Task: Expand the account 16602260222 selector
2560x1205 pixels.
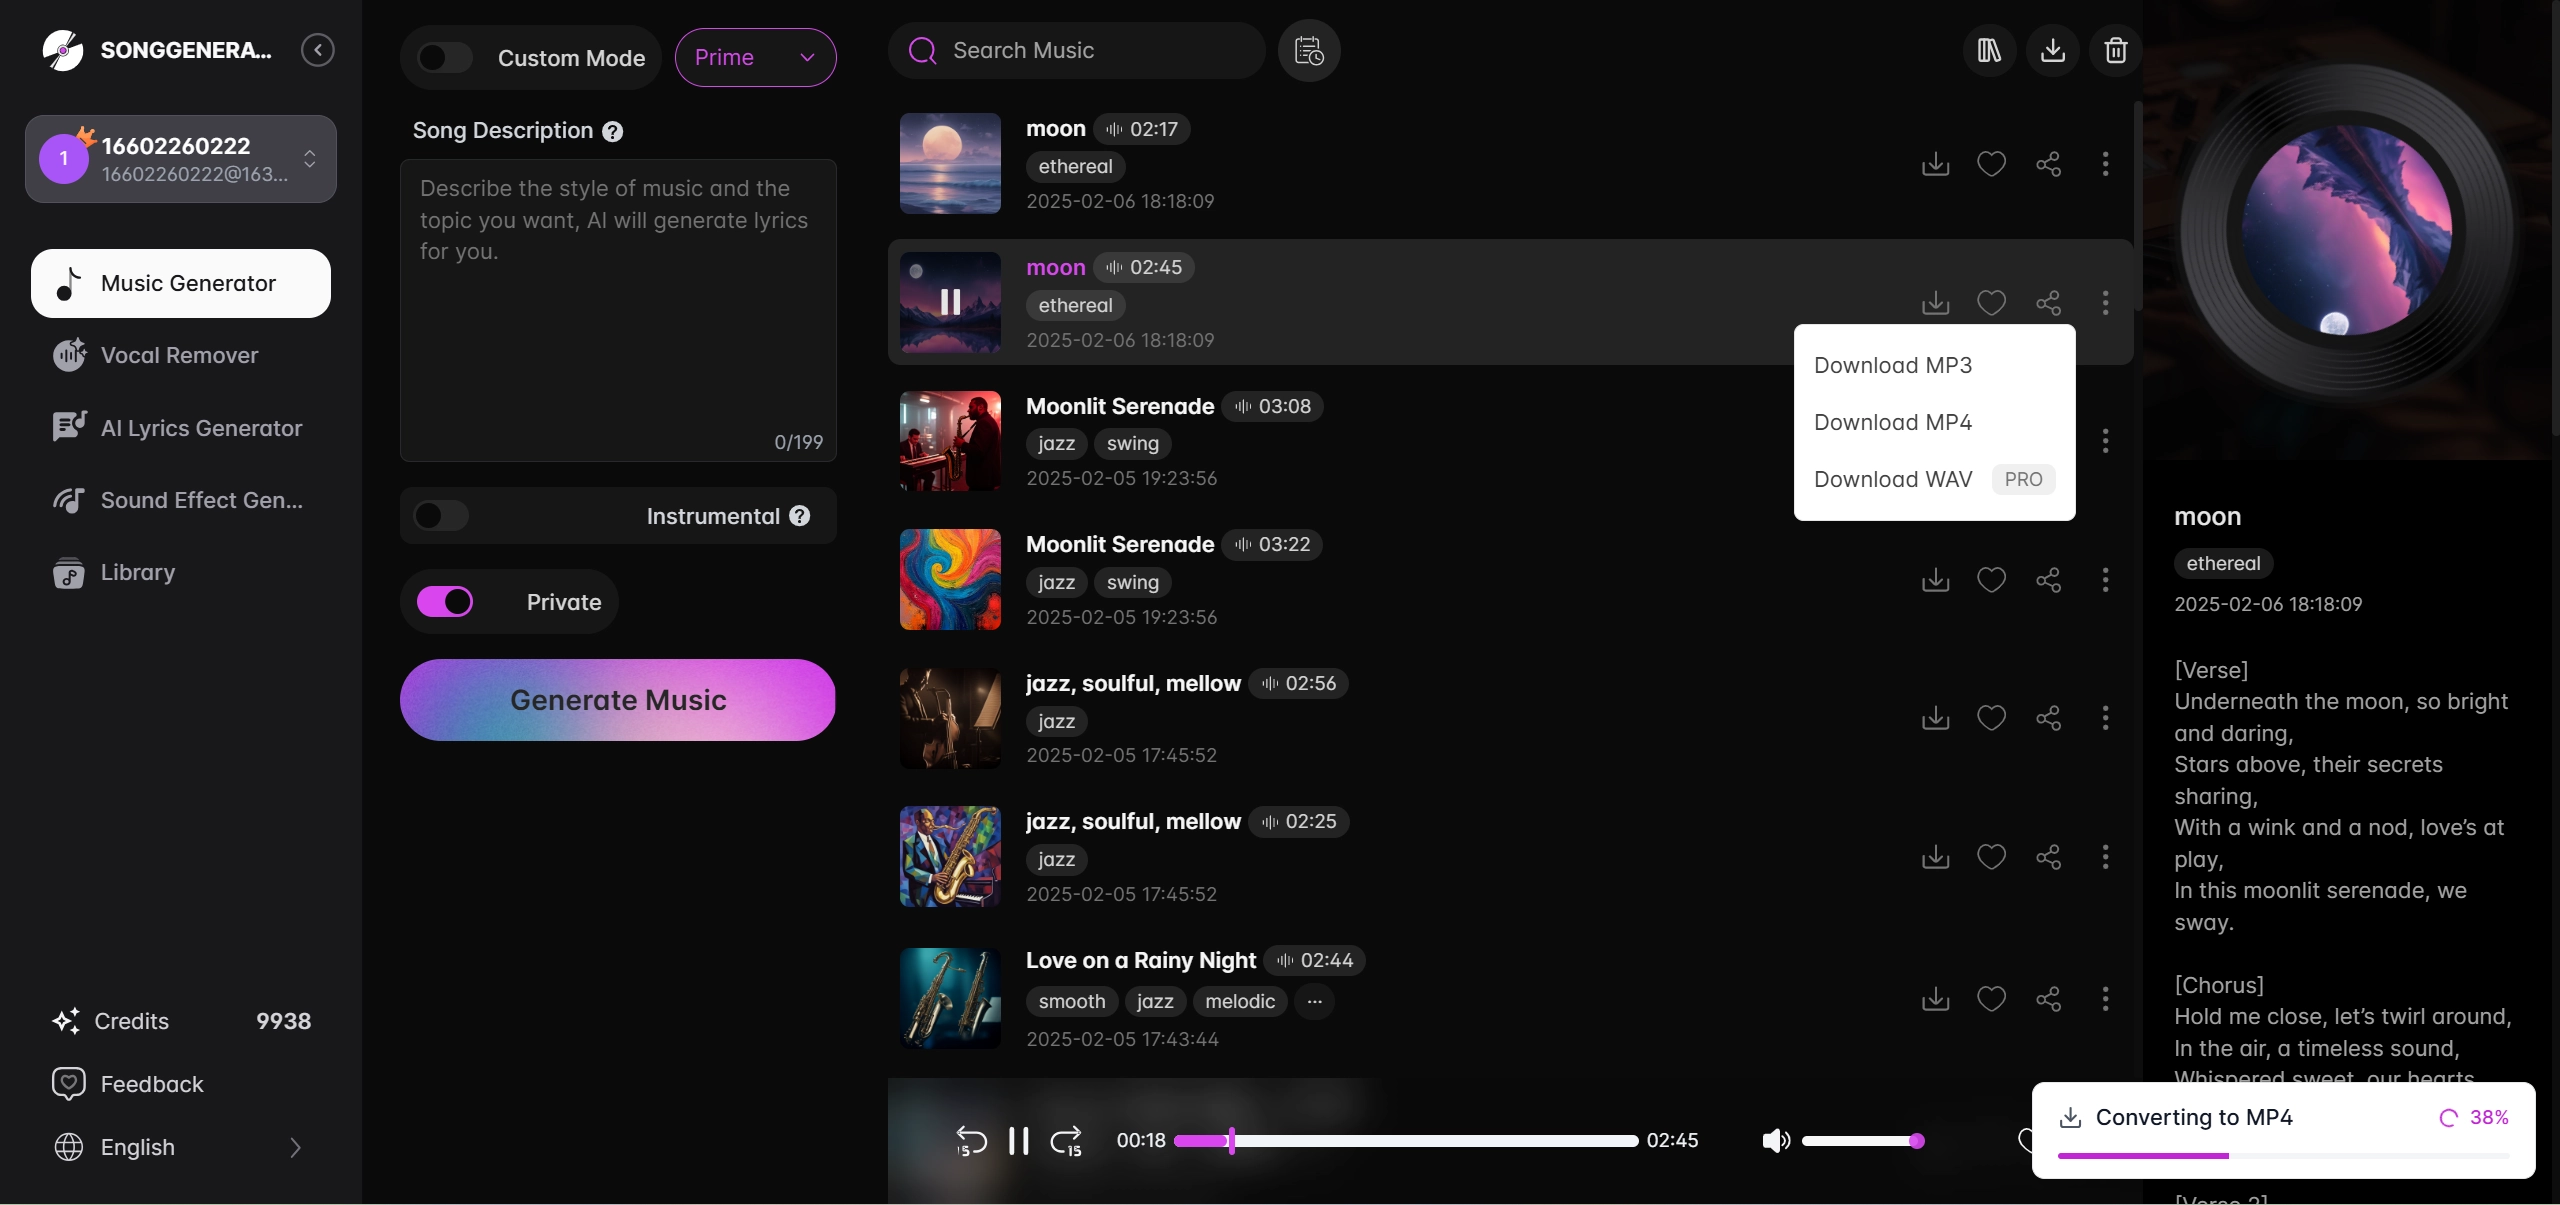Action: click(x=310, y=158)
